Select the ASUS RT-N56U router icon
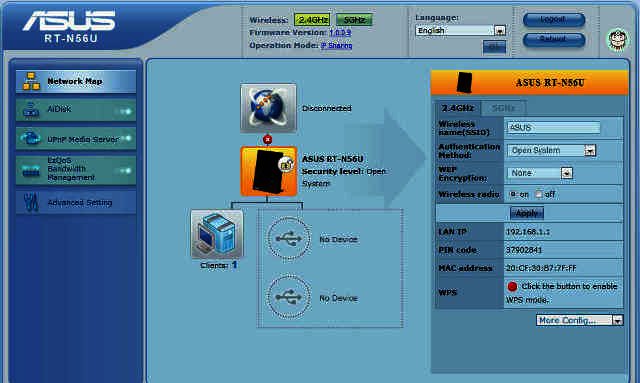Viewport: 640px width, 383px height. pos(269,171)
